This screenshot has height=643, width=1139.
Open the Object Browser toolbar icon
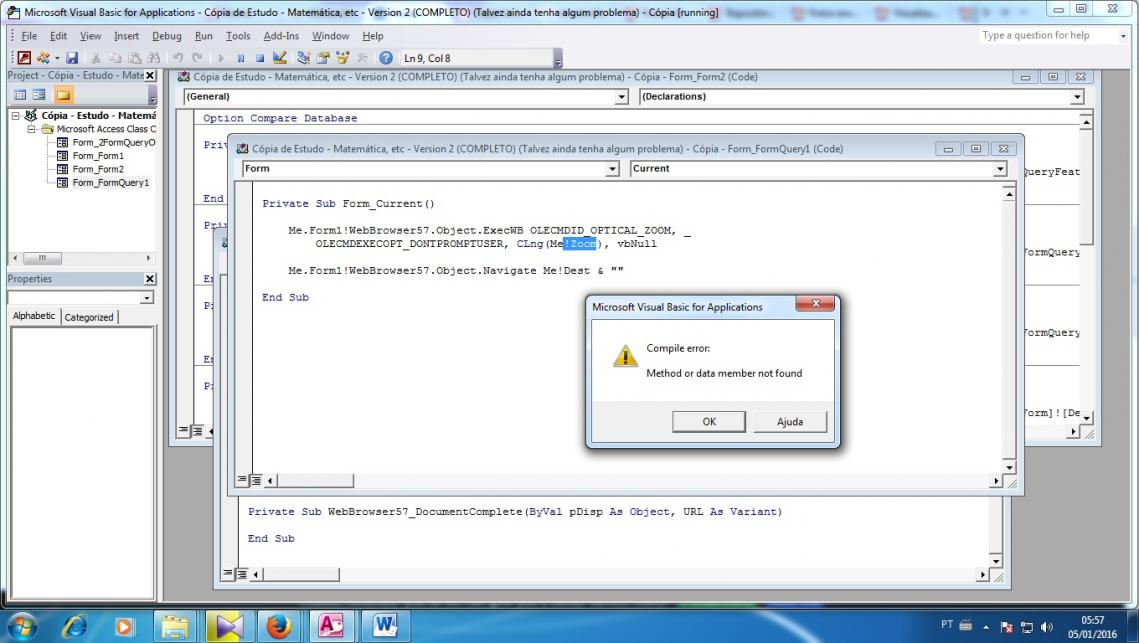tap(342, 57)
